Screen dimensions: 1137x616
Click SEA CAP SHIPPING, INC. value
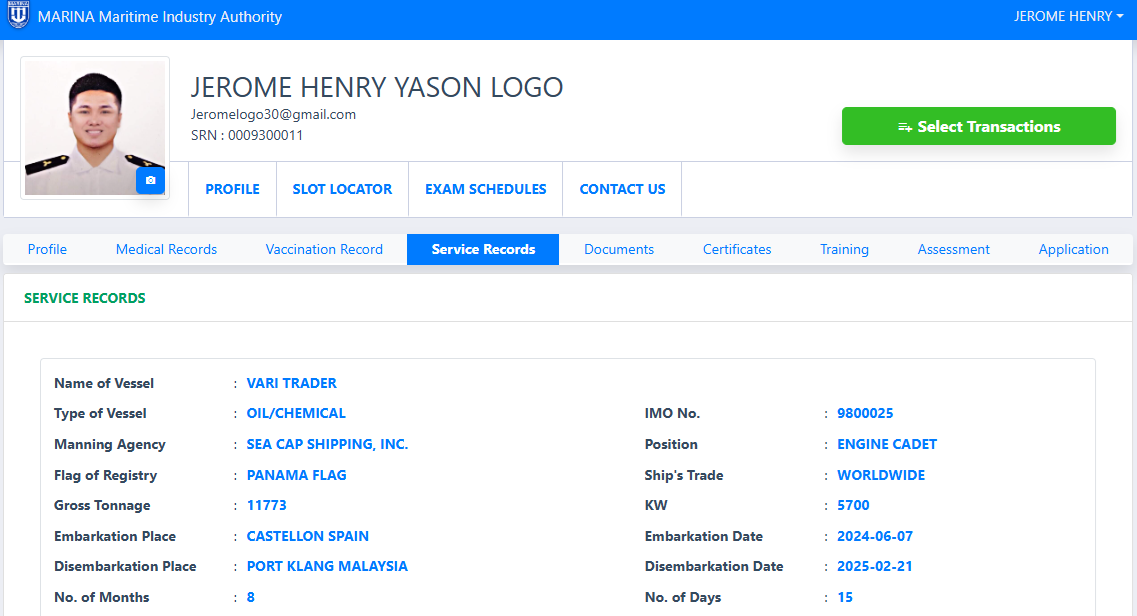[x=327, y=444]
